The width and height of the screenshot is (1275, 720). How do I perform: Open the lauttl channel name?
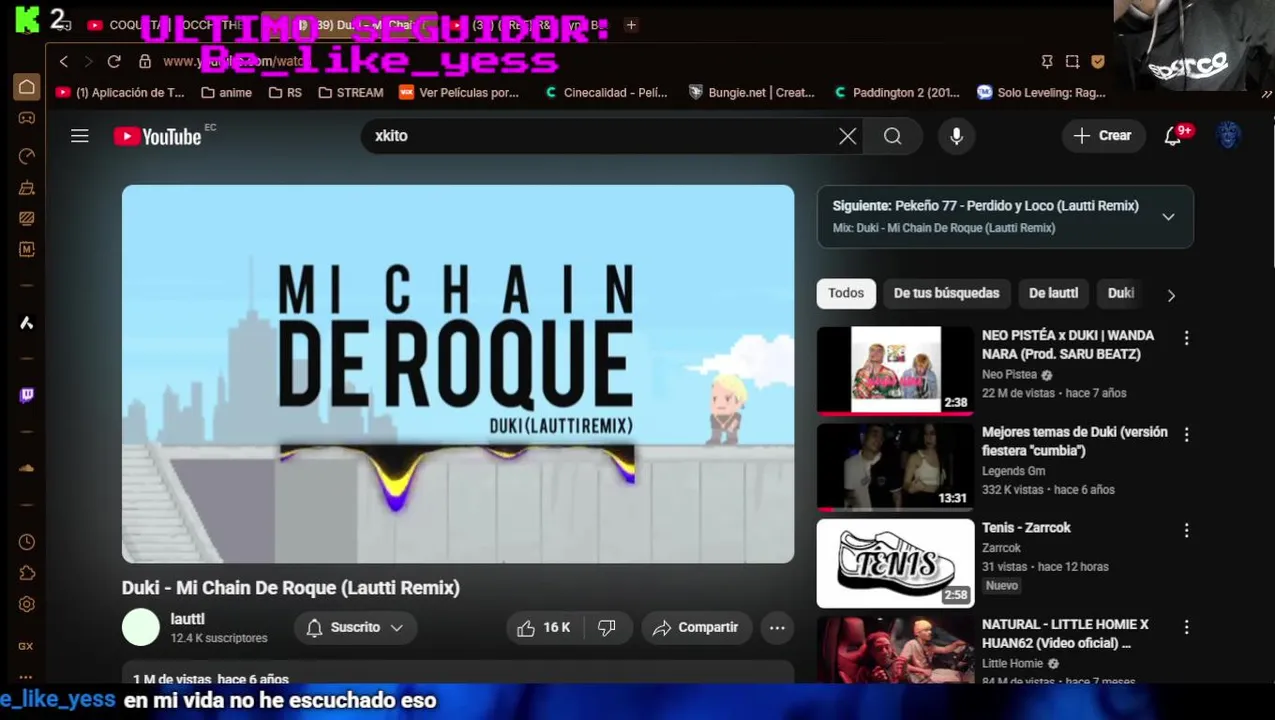[188, 619]
